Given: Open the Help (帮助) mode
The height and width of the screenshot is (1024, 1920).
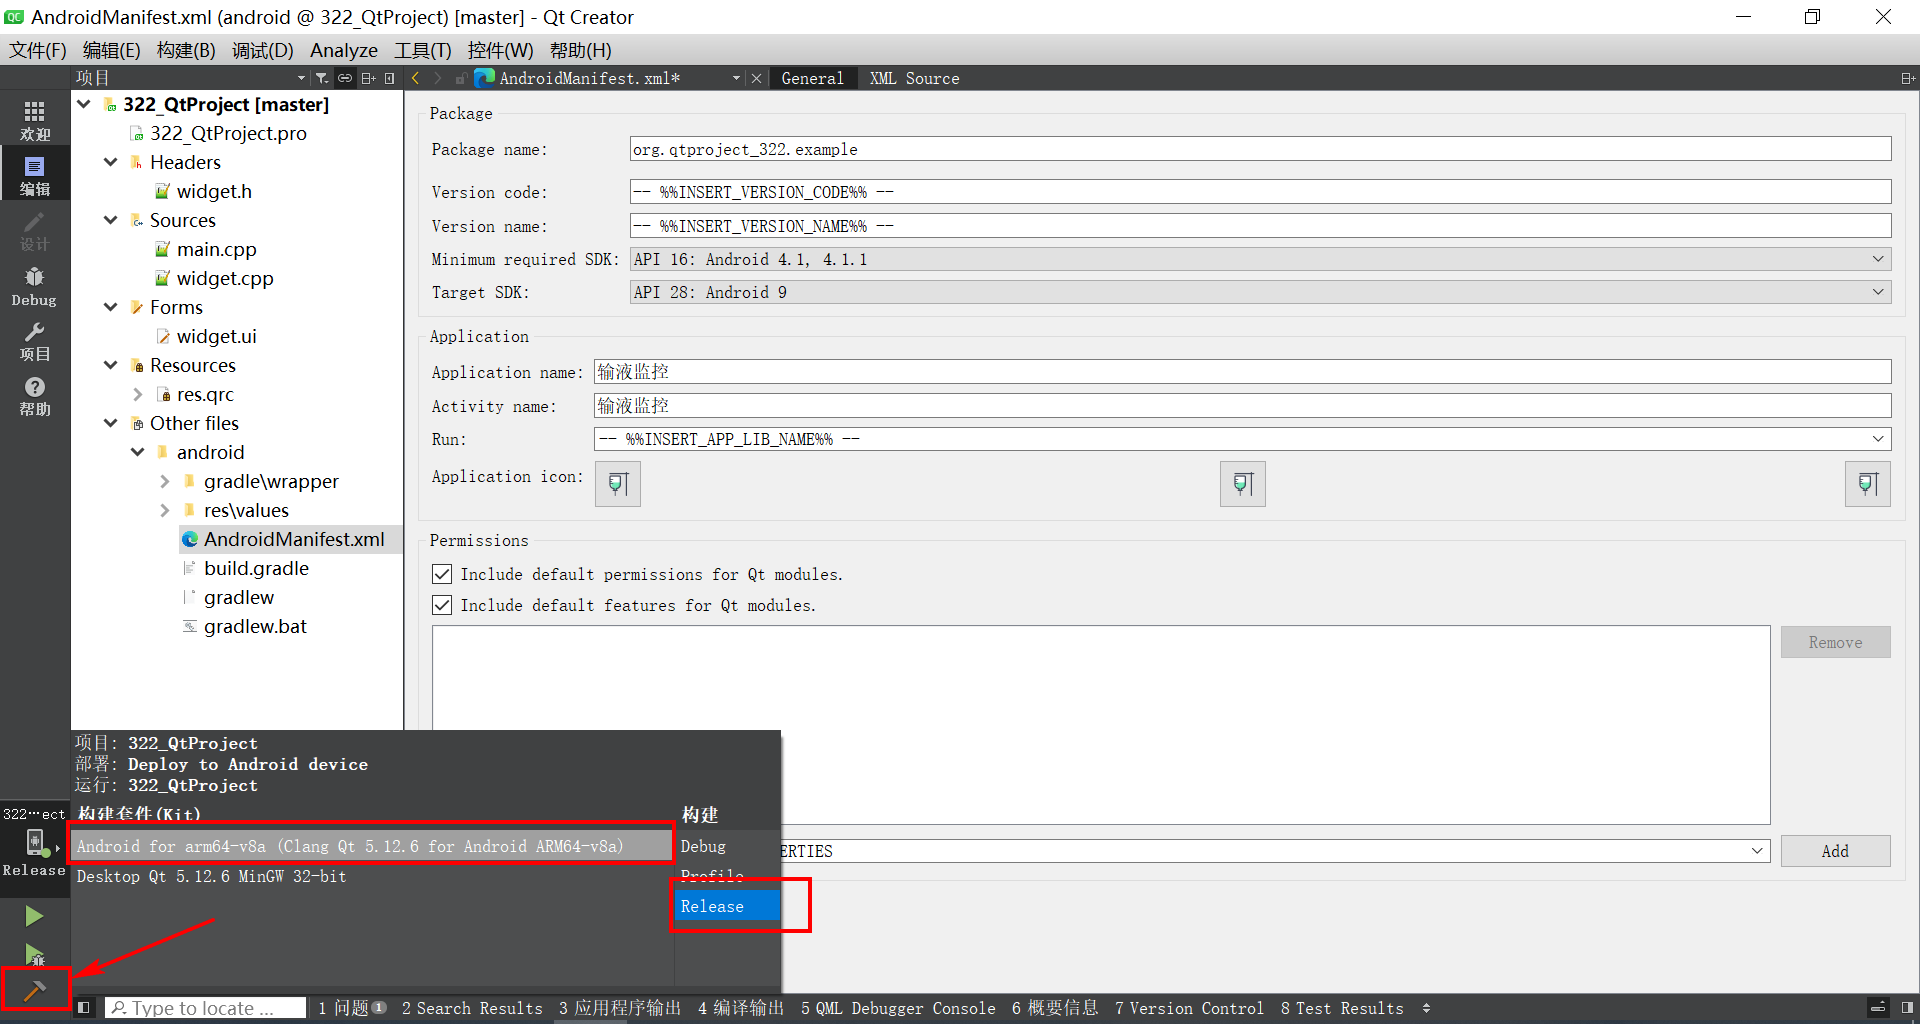Looking at the screenshot, I should tap(34, 396).
